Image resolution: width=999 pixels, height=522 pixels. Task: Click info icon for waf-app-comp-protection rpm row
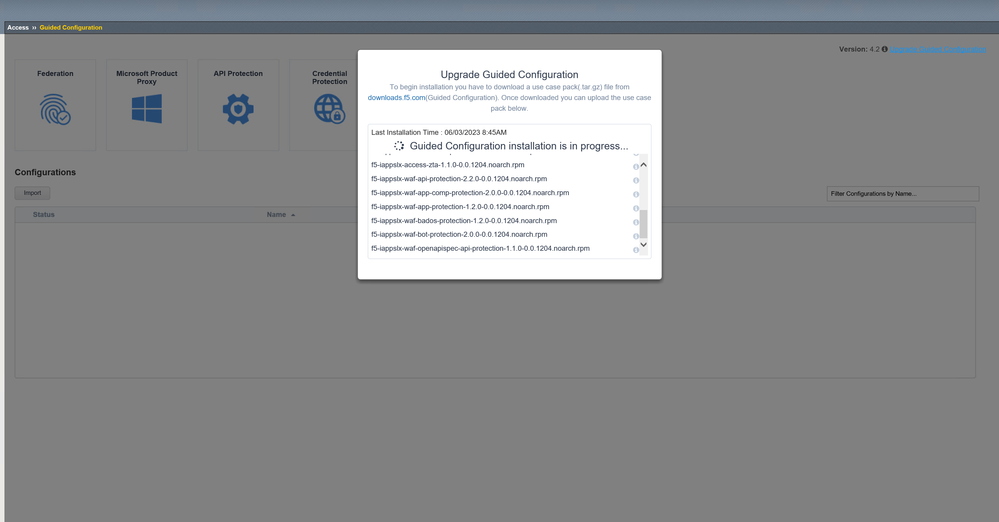click(x=636, y=194)
